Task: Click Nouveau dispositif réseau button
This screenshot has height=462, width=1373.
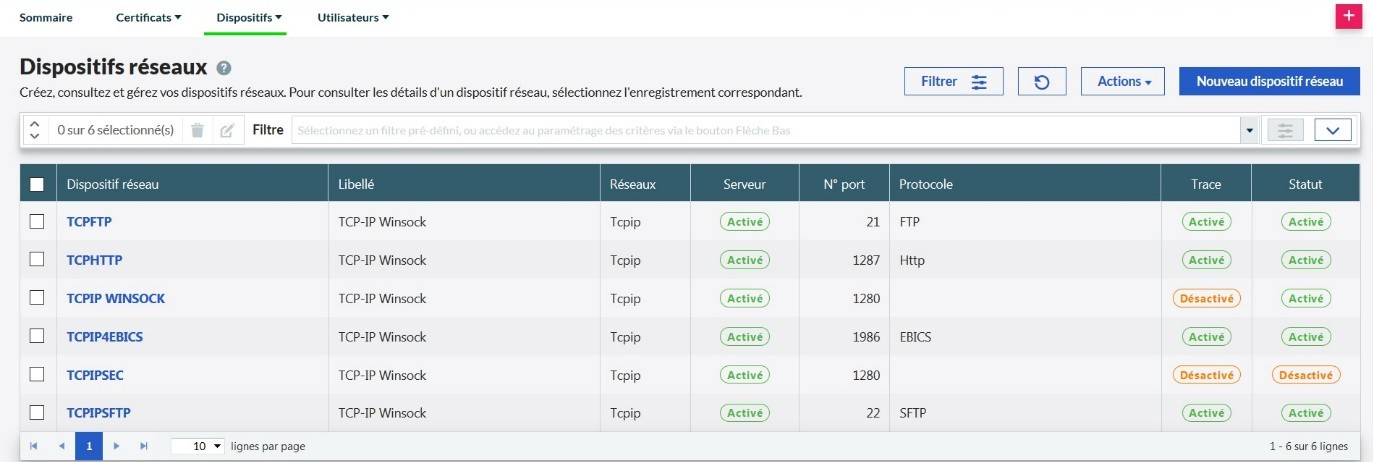Action: 1269,82
